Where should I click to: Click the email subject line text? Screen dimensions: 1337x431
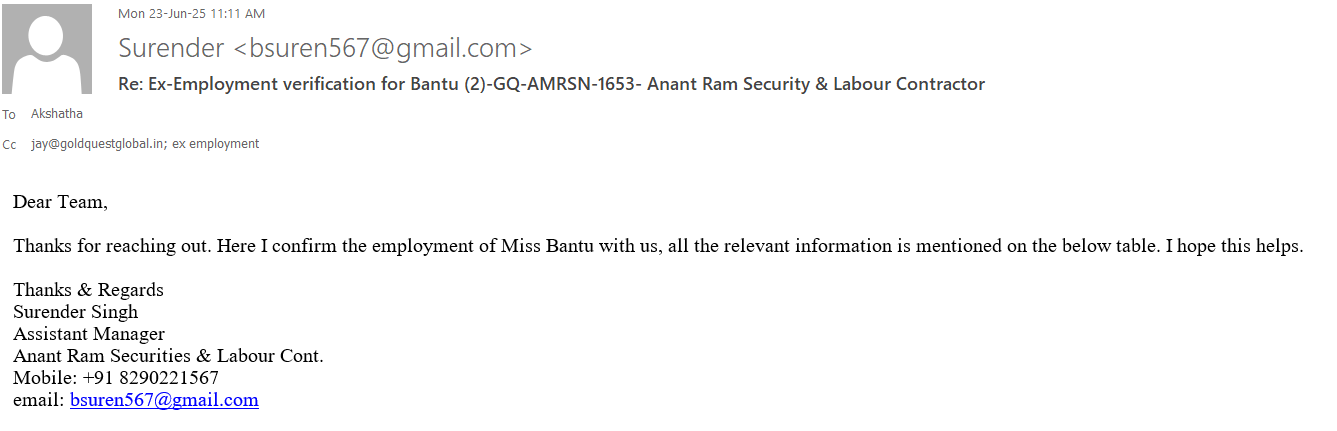552,84
